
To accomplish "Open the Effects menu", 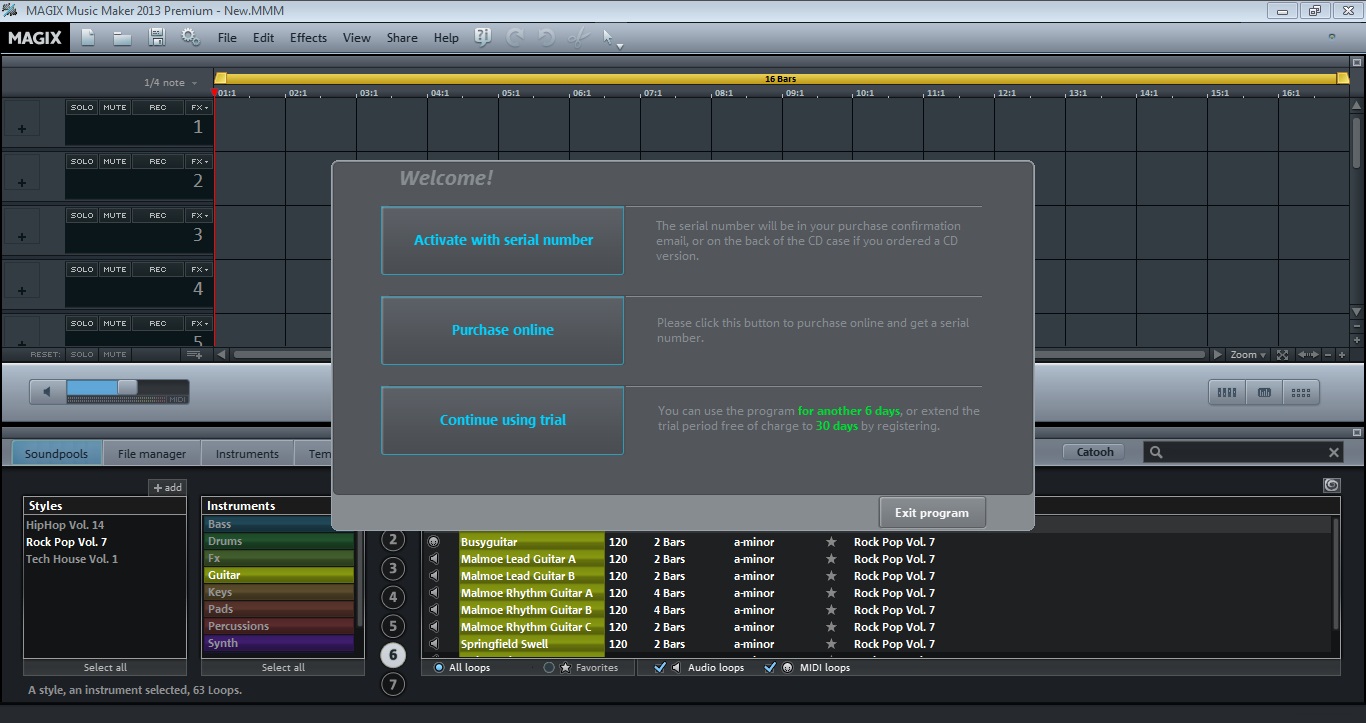I will click(308, 38).
